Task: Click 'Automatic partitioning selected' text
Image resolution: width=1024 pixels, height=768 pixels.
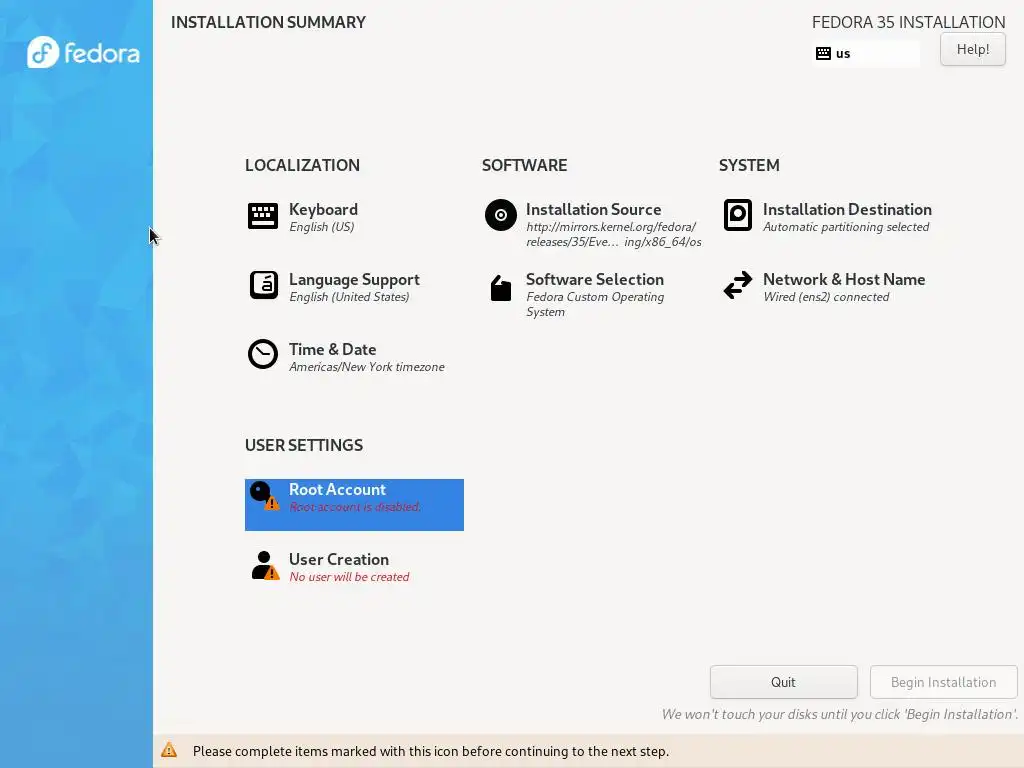Action: [x=846, y=227]
